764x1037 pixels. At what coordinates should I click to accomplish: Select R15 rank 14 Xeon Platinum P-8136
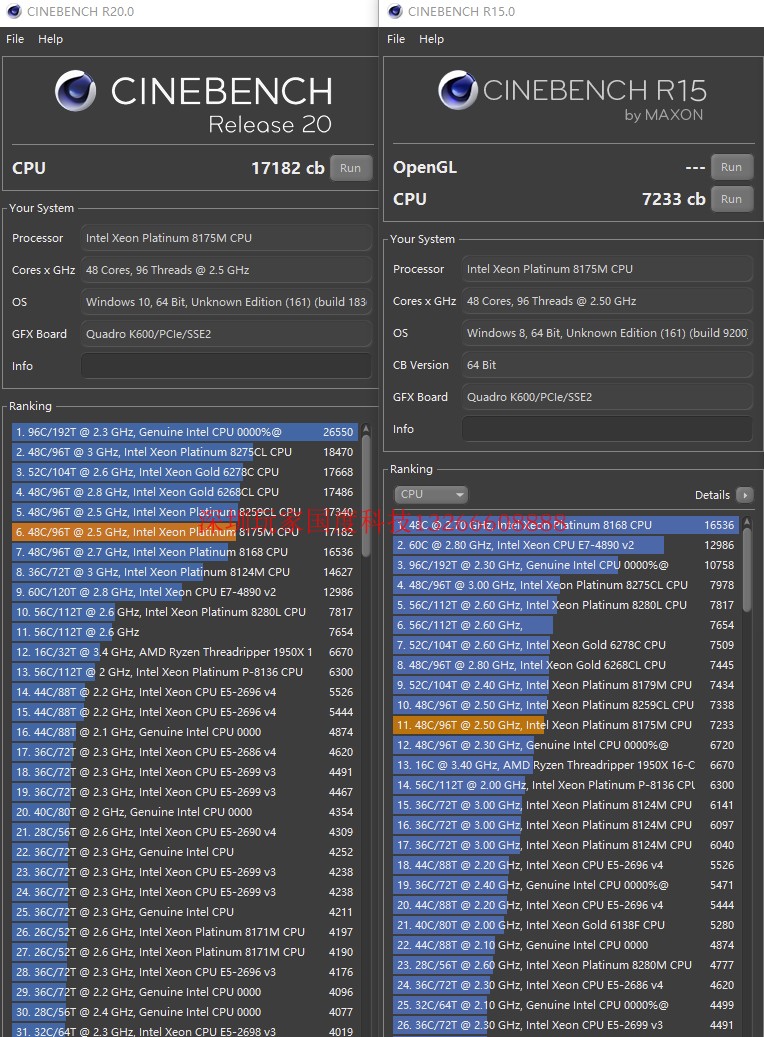click(x=566, y=785)
